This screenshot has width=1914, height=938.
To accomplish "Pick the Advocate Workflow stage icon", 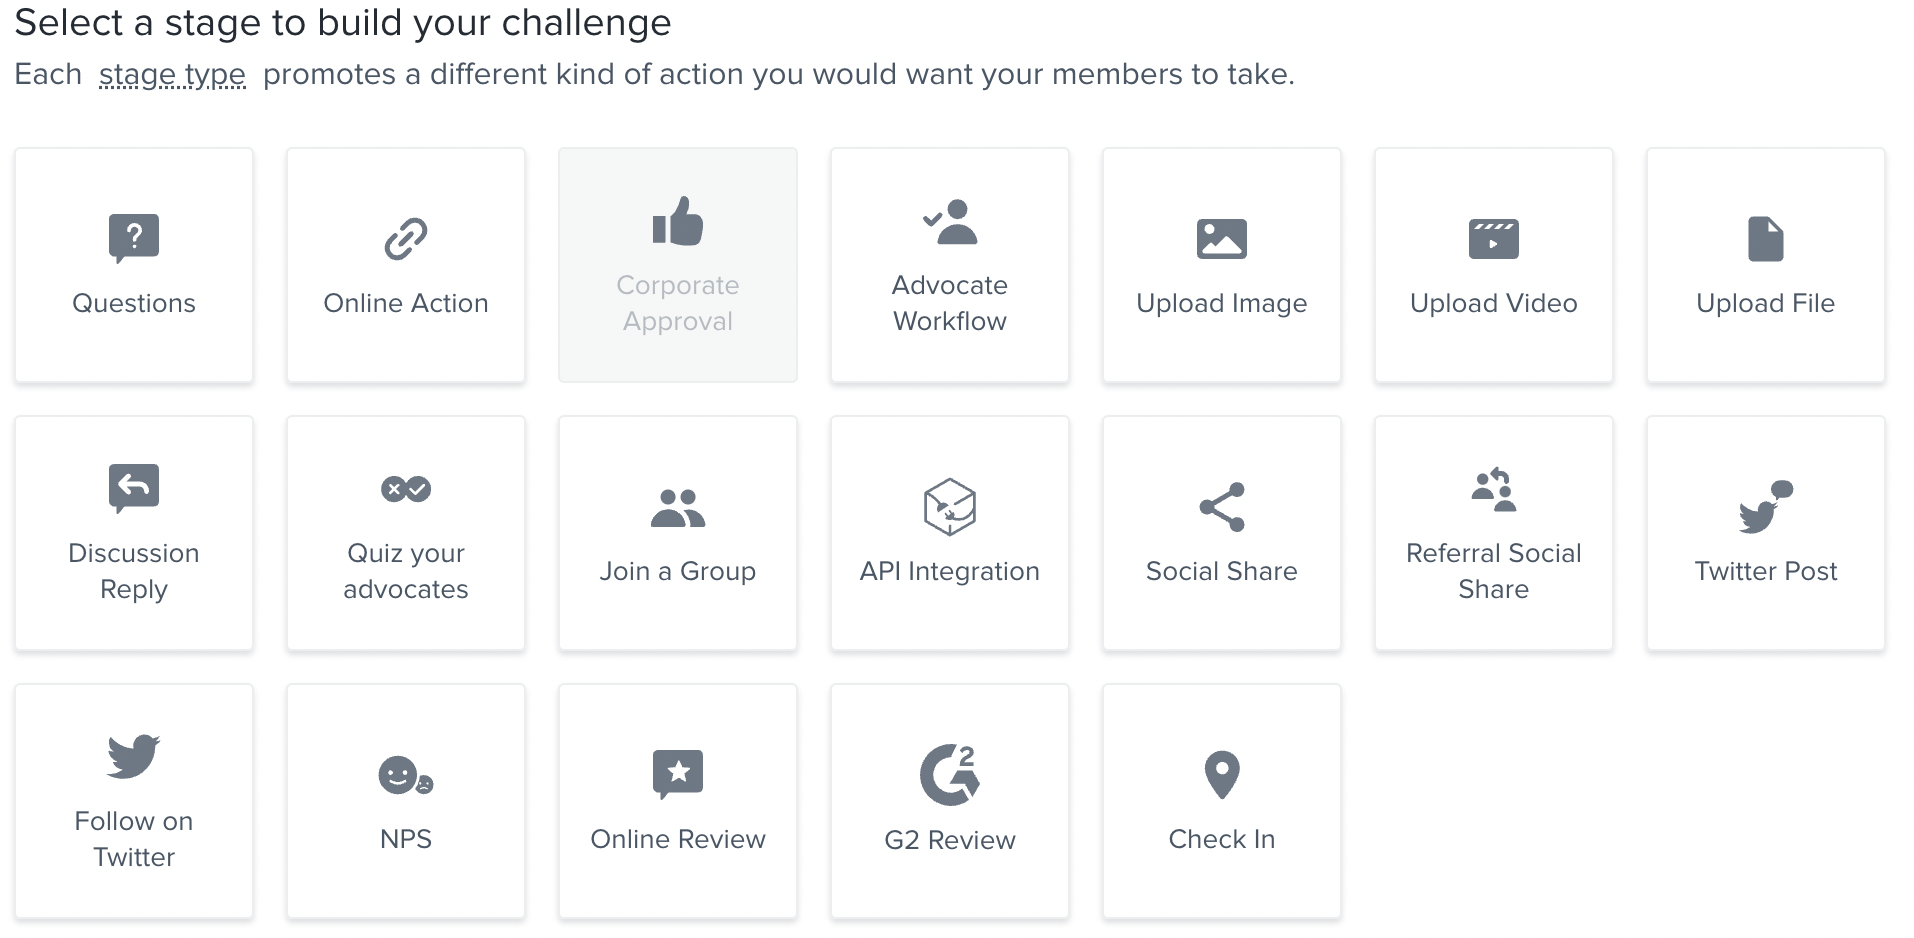I will click(950, 222).
